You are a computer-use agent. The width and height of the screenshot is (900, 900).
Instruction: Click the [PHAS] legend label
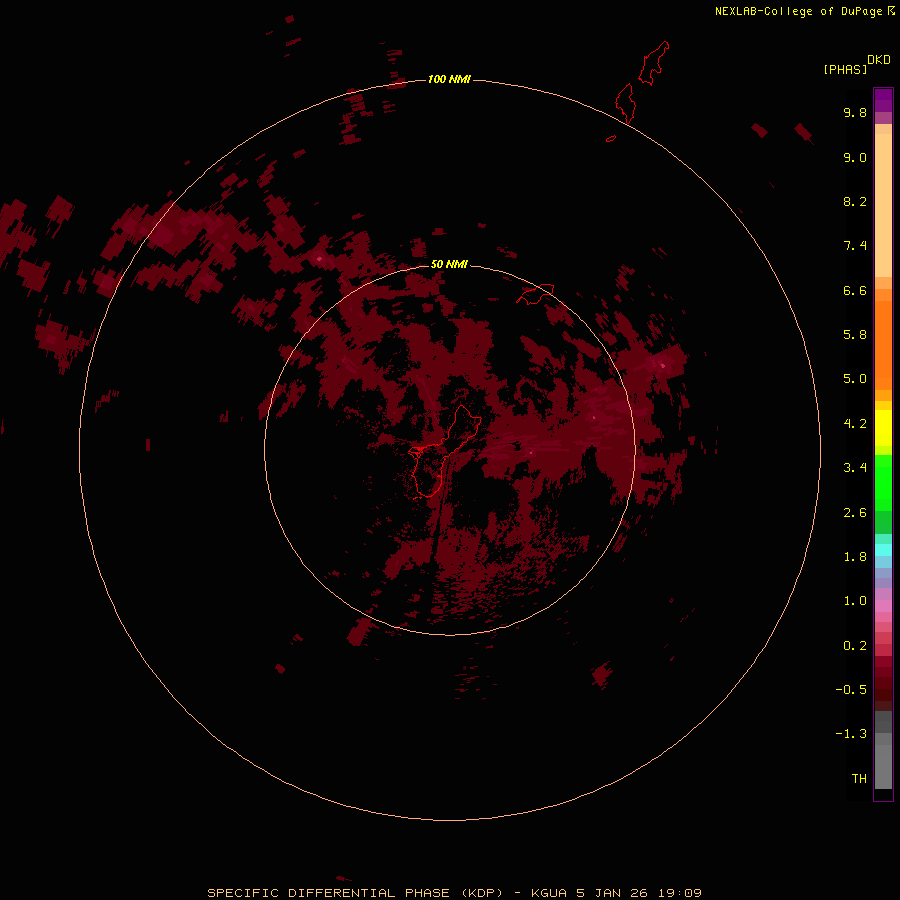[x=845, y=70]
